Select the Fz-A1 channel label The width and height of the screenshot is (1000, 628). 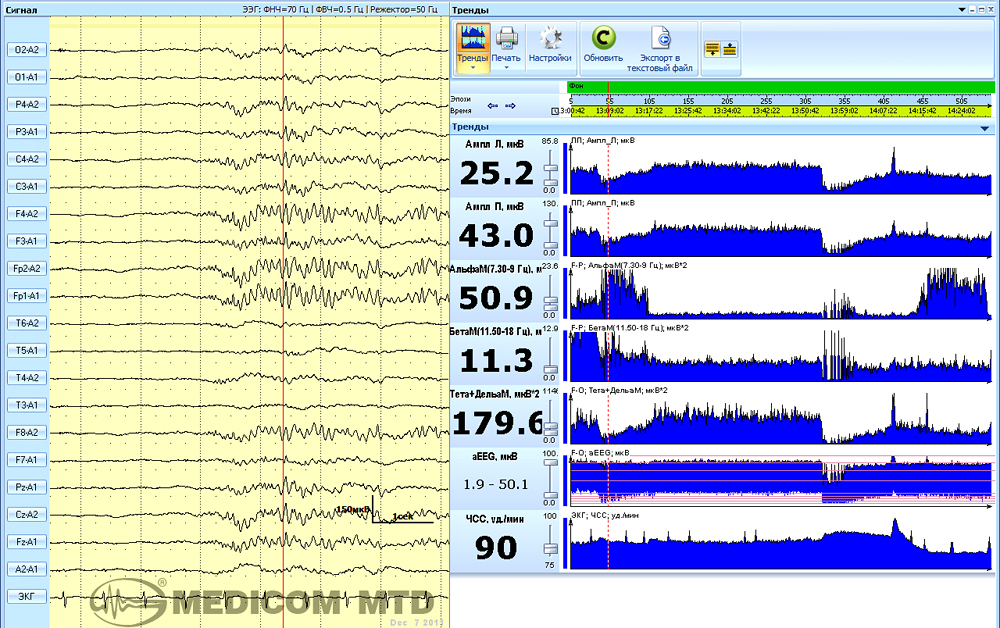27,542
